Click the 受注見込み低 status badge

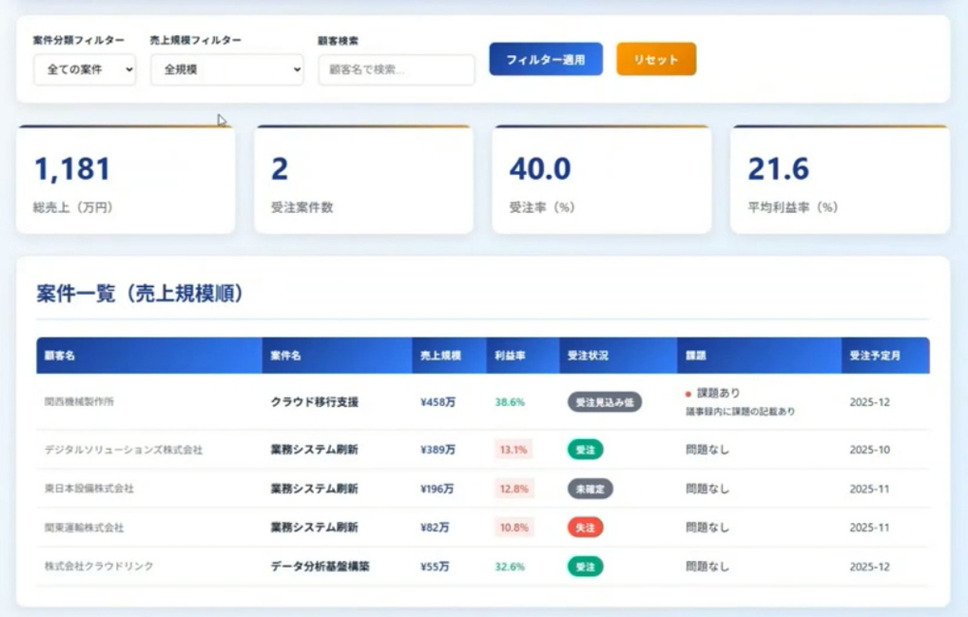coord(604,402)
